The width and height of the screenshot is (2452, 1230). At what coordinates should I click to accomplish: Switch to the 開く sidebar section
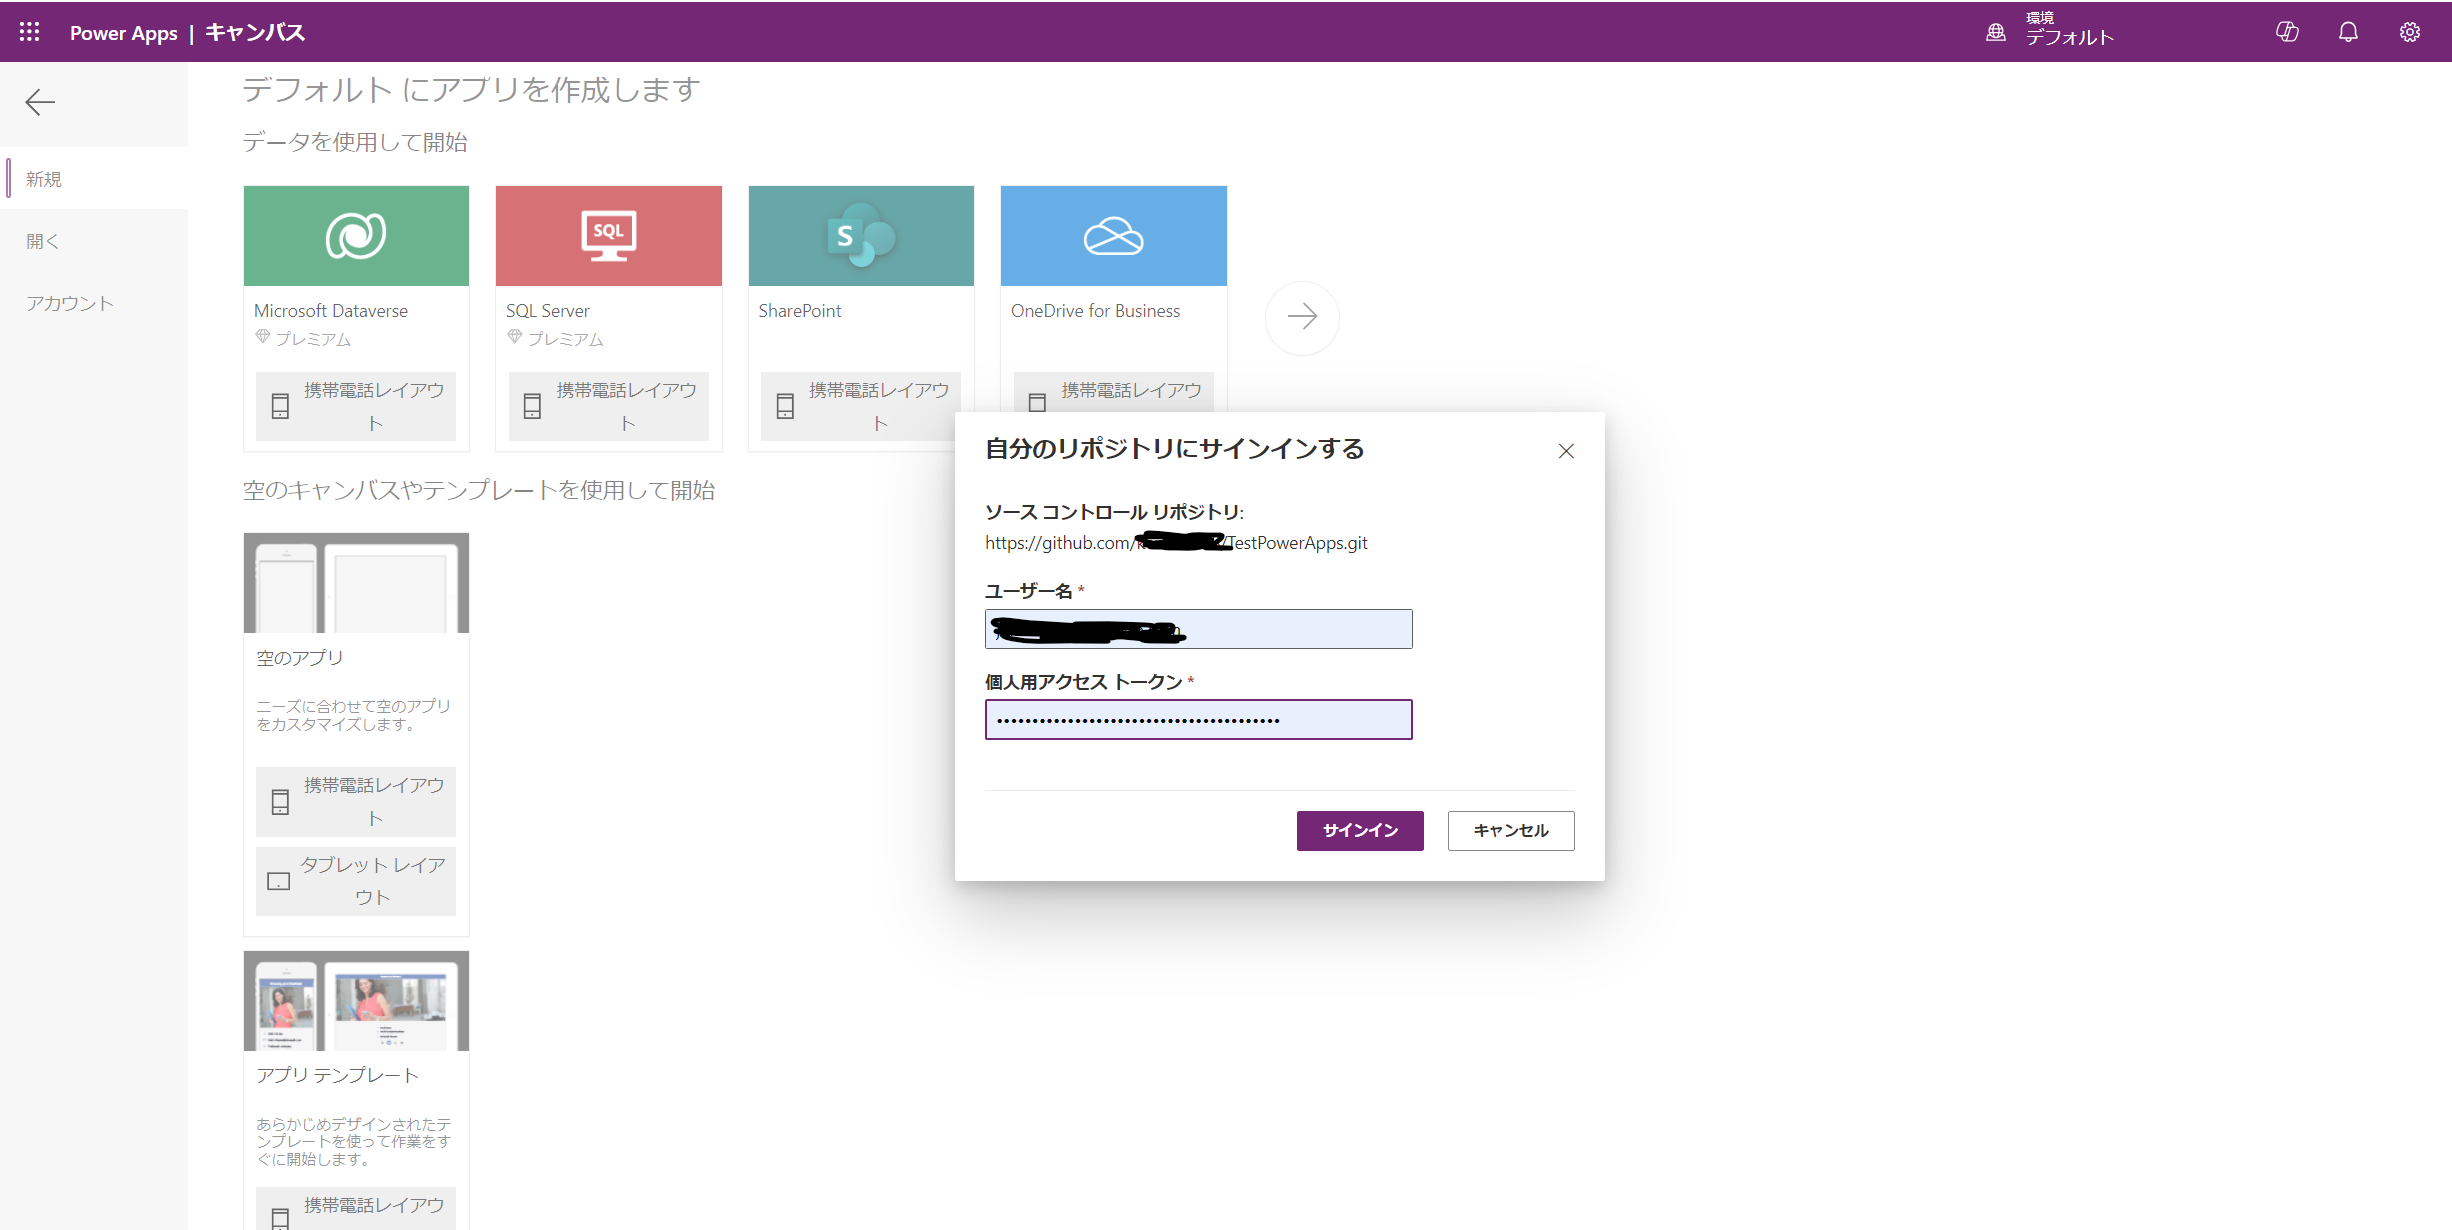(x=42, y=241)
